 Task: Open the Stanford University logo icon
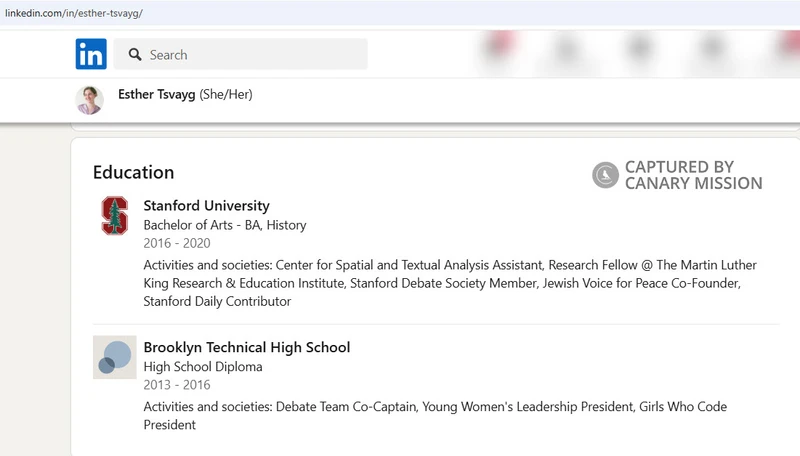tap(114, 215)
